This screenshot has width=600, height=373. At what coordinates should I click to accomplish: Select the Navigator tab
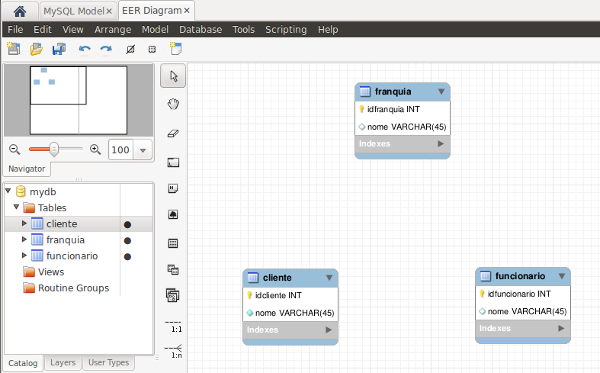point(27,169)
